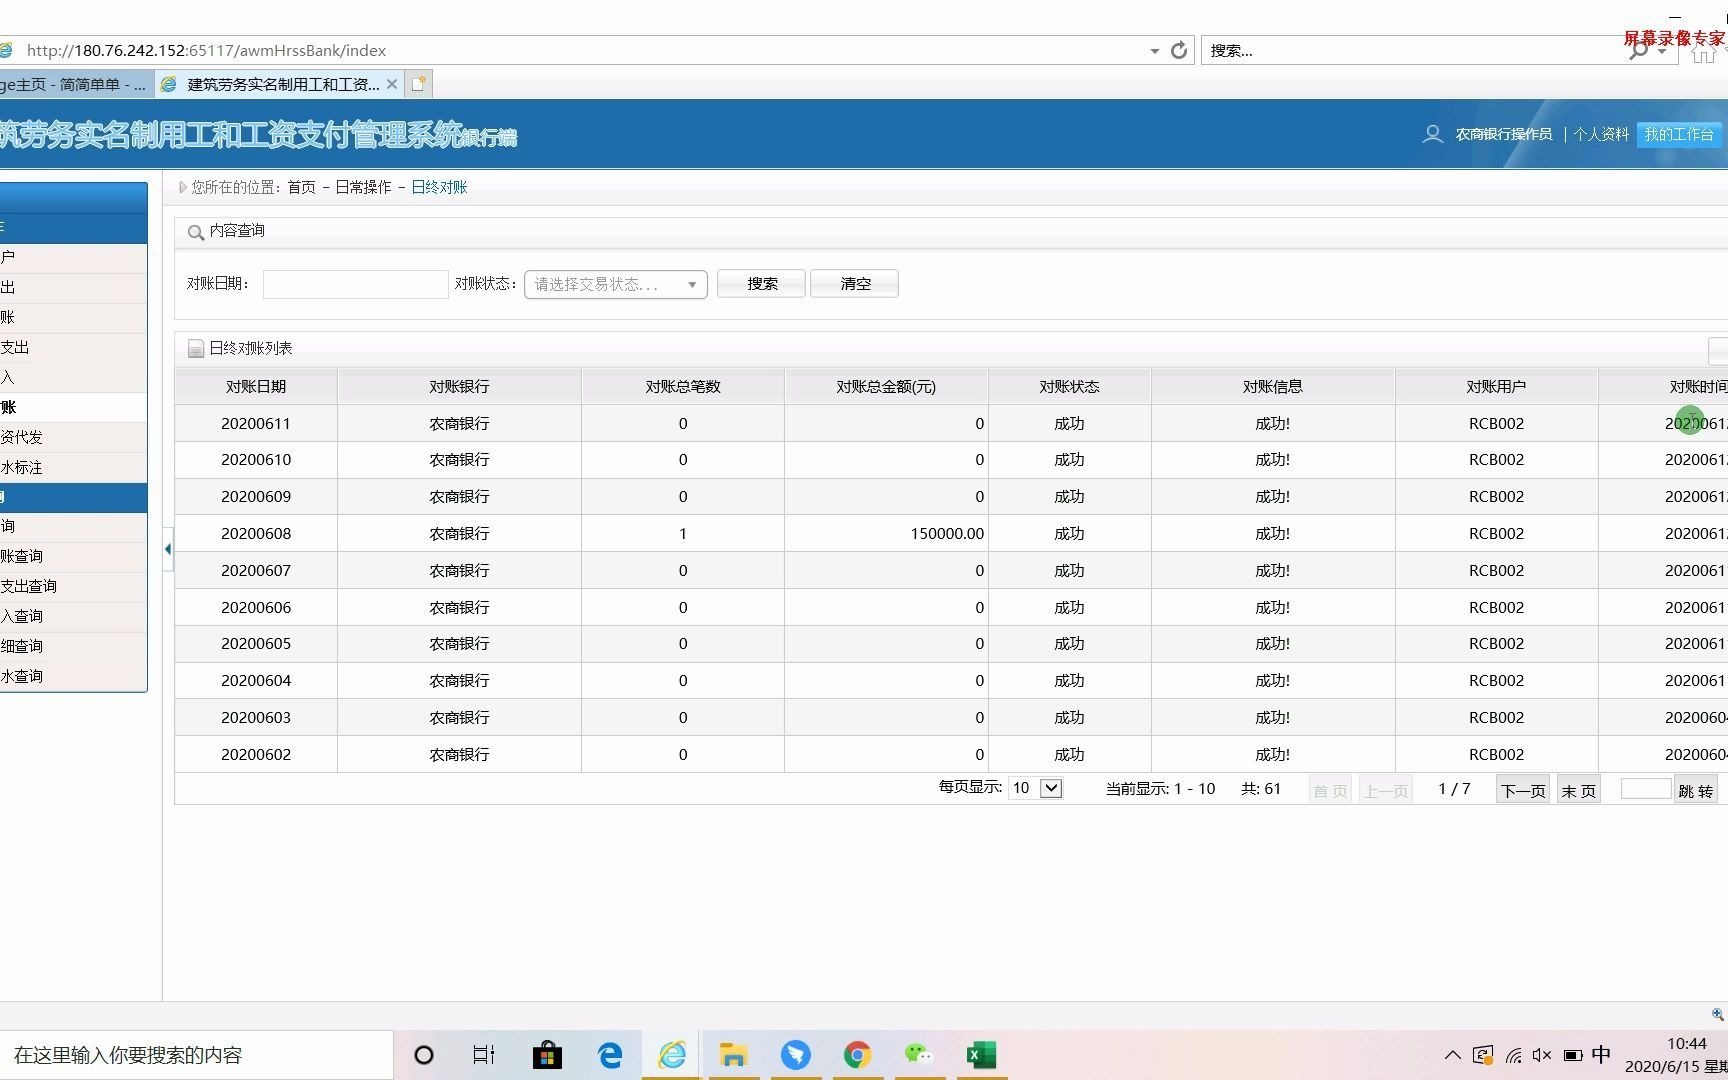Click the Windows taskbar search box
The height and width of the screenshot is (1080, 1728).
tap(196, 1055)
